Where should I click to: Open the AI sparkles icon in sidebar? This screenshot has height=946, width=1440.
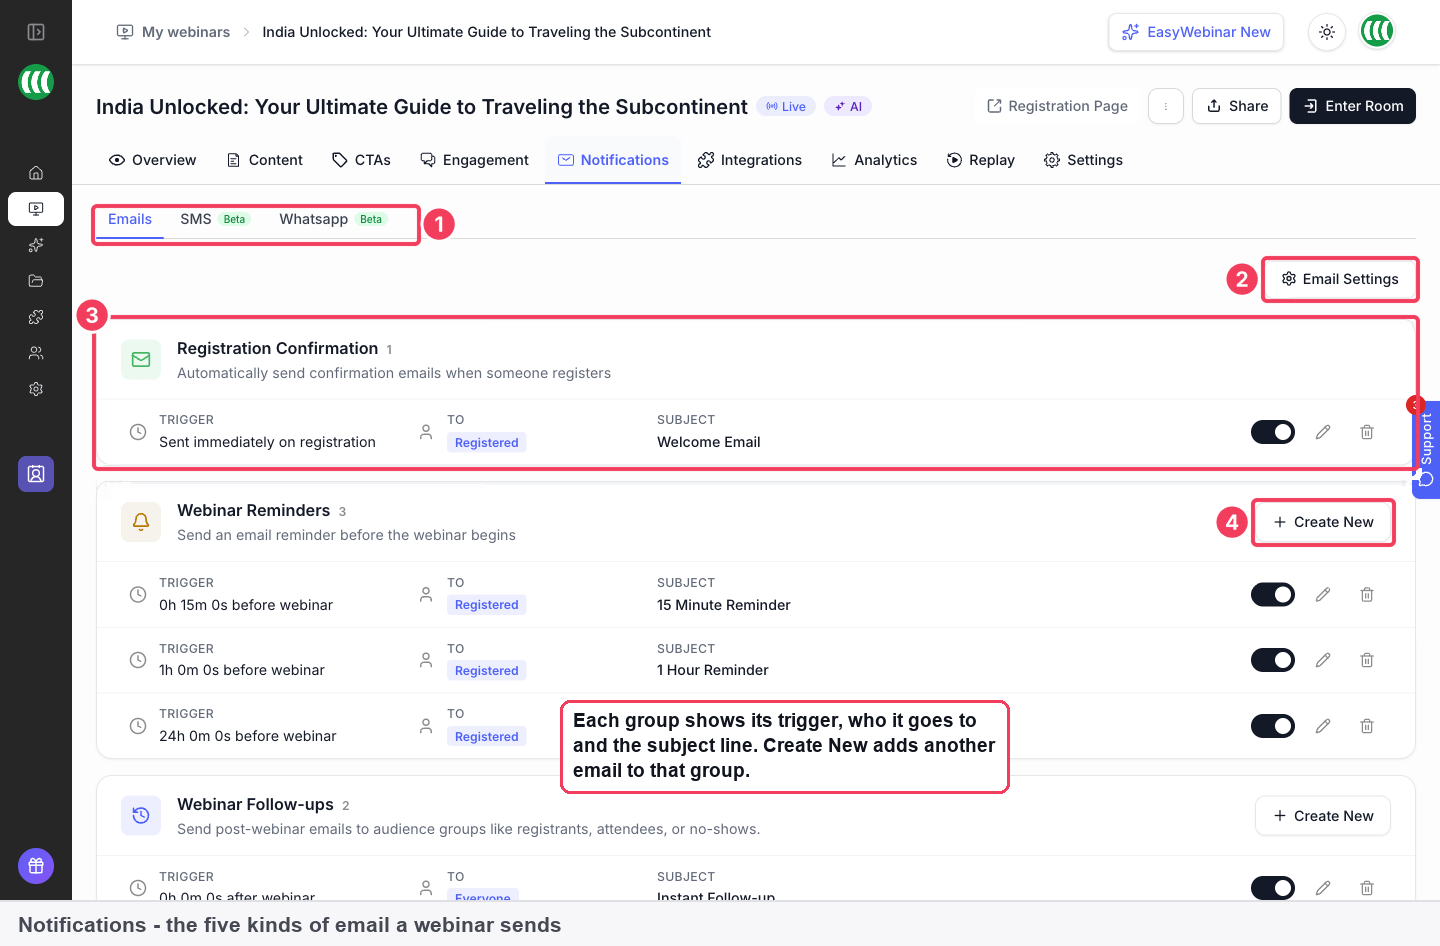point(36,245)
